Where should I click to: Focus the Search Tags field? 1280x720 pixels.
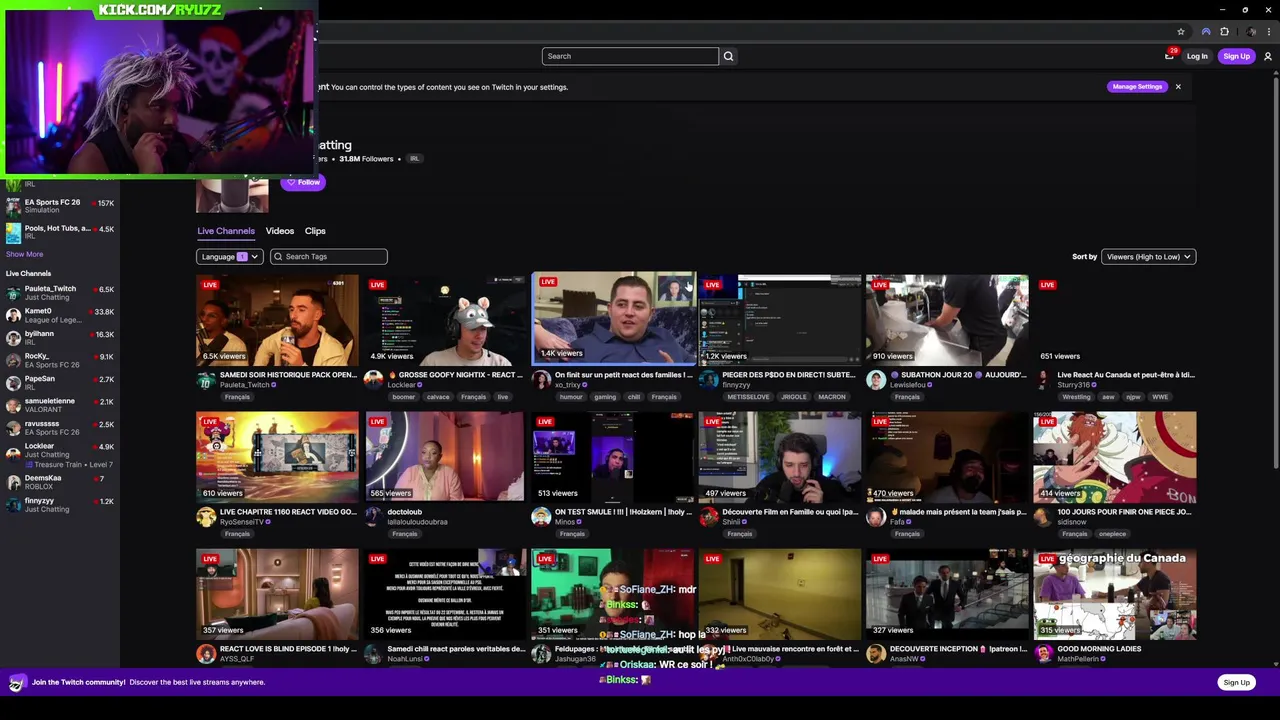coord(329,257)
